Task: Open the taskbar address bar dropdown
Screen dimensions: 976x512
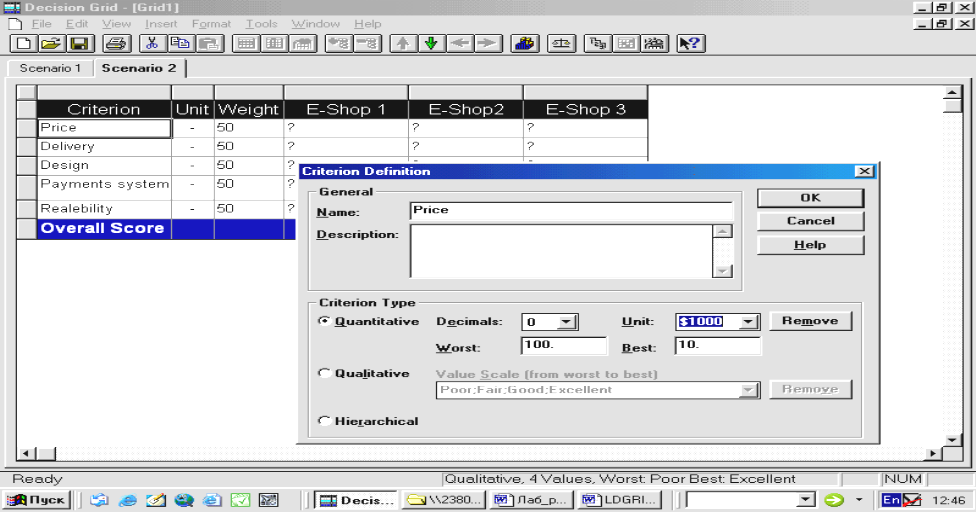Action: (x=806, y=500)
